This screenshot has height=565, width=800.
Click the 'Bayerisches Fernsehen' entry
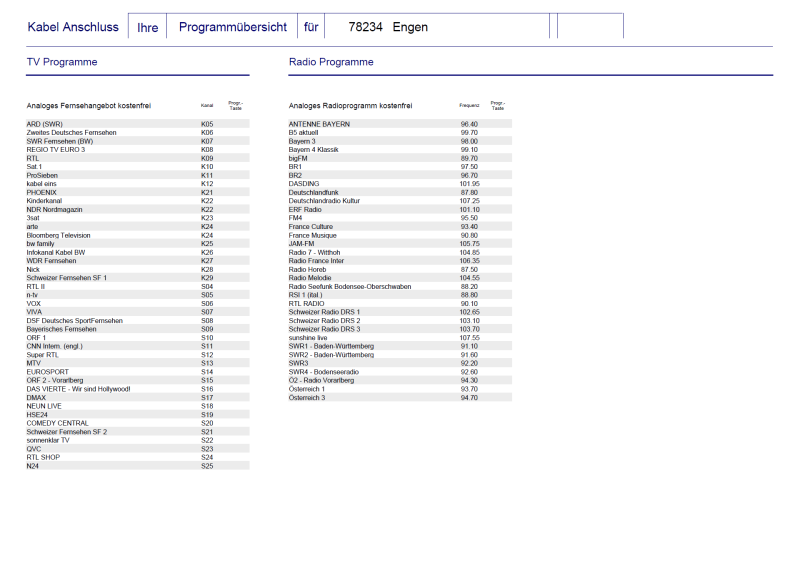click(x=61, y=329)
